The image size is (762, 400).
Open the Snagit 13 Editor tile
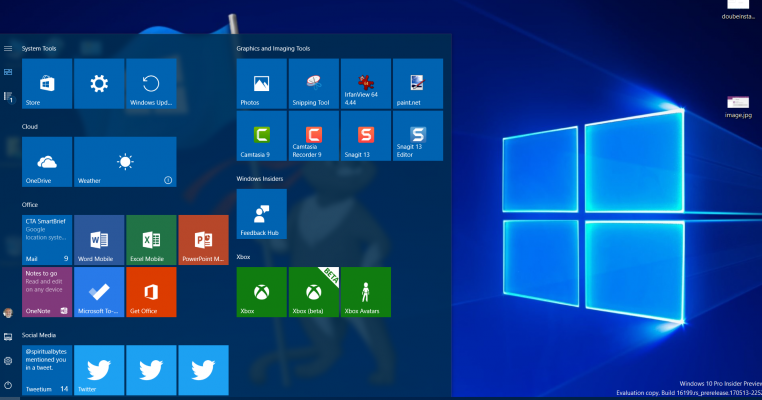[x=418, y=136]
